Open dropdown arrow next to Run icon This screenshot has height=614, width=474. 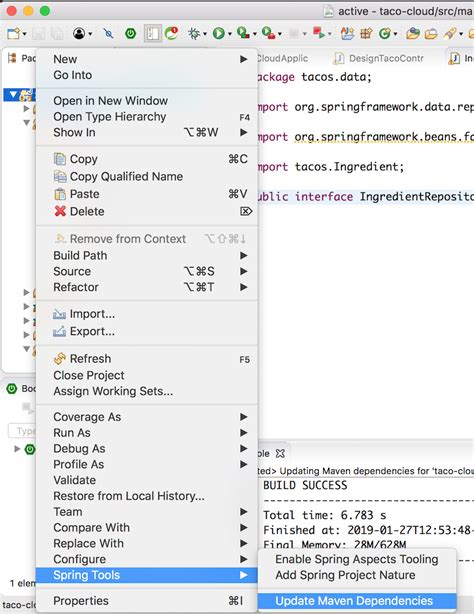coord(230,34)
